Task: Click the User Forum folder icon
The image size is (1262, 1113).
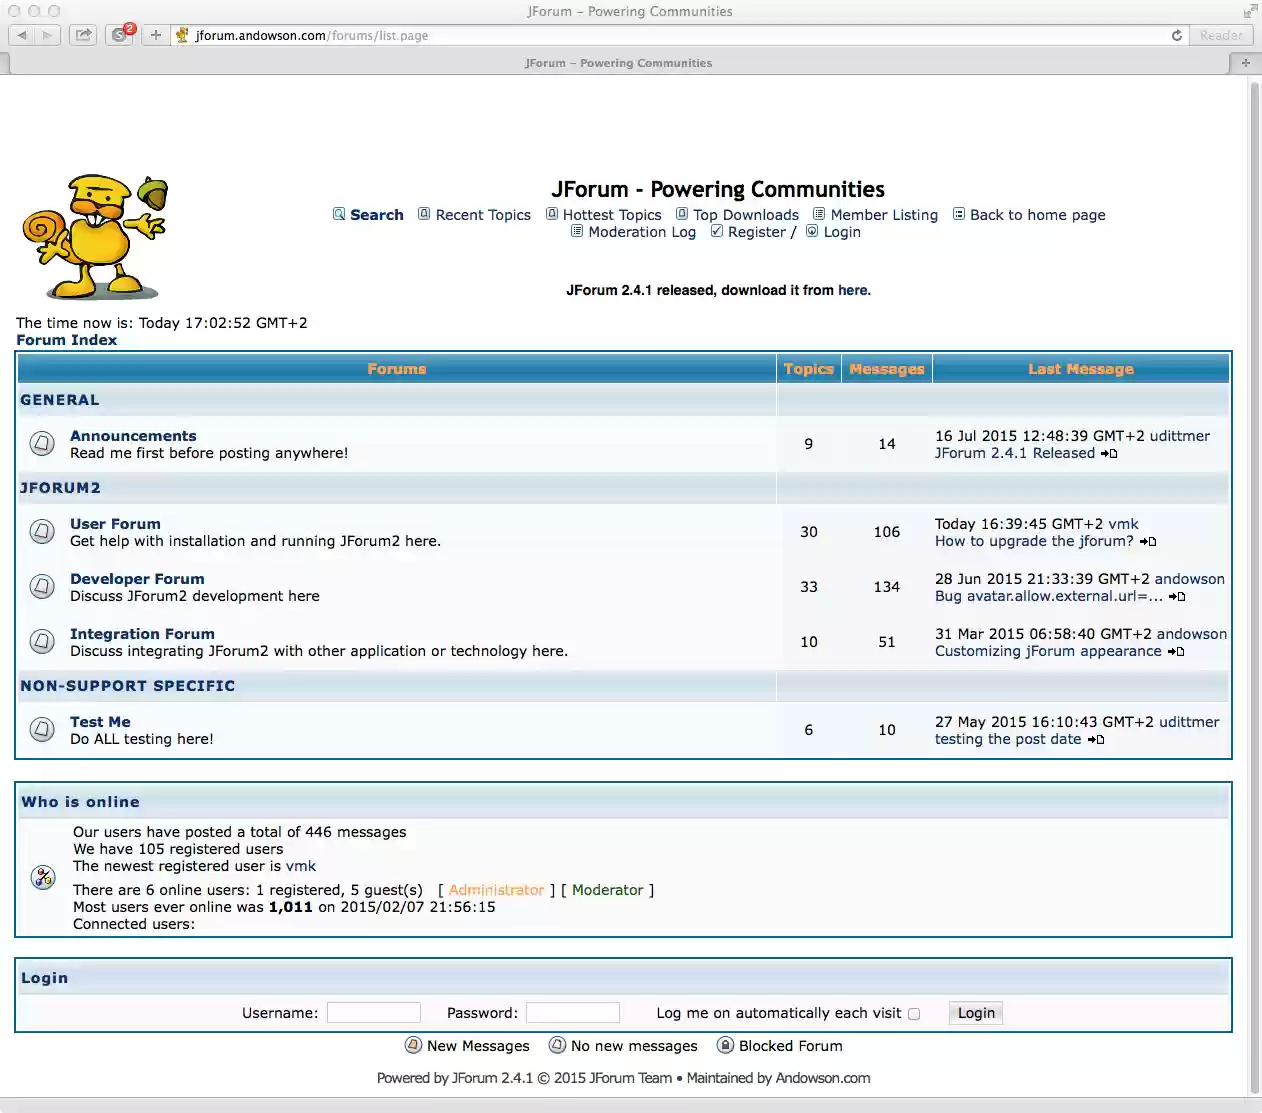Action: (x=42, y=531)
